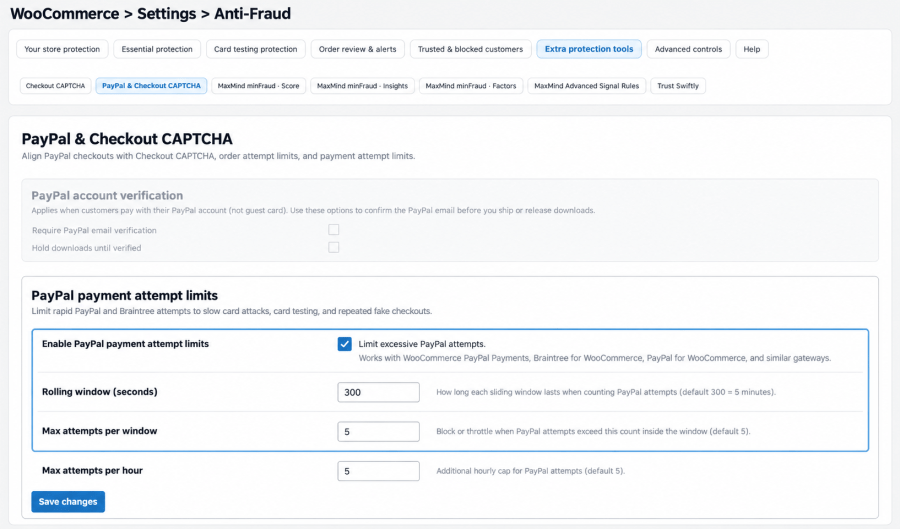Go to the Order review & alerts tab

tap(358, 49)
